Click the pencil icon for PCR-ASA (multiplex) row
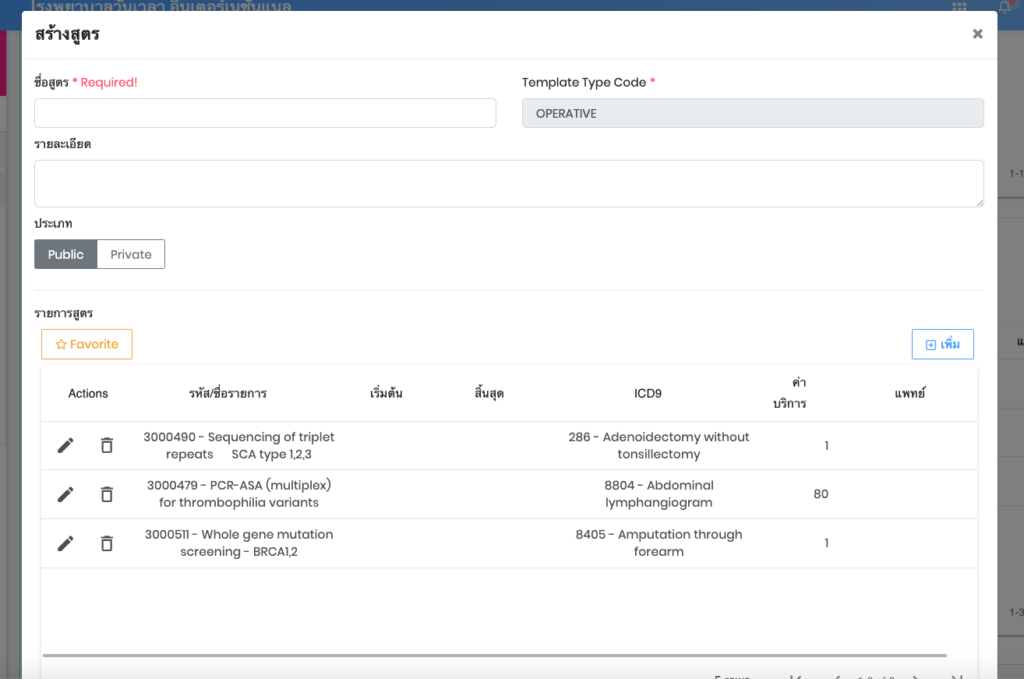 (66, 494)
